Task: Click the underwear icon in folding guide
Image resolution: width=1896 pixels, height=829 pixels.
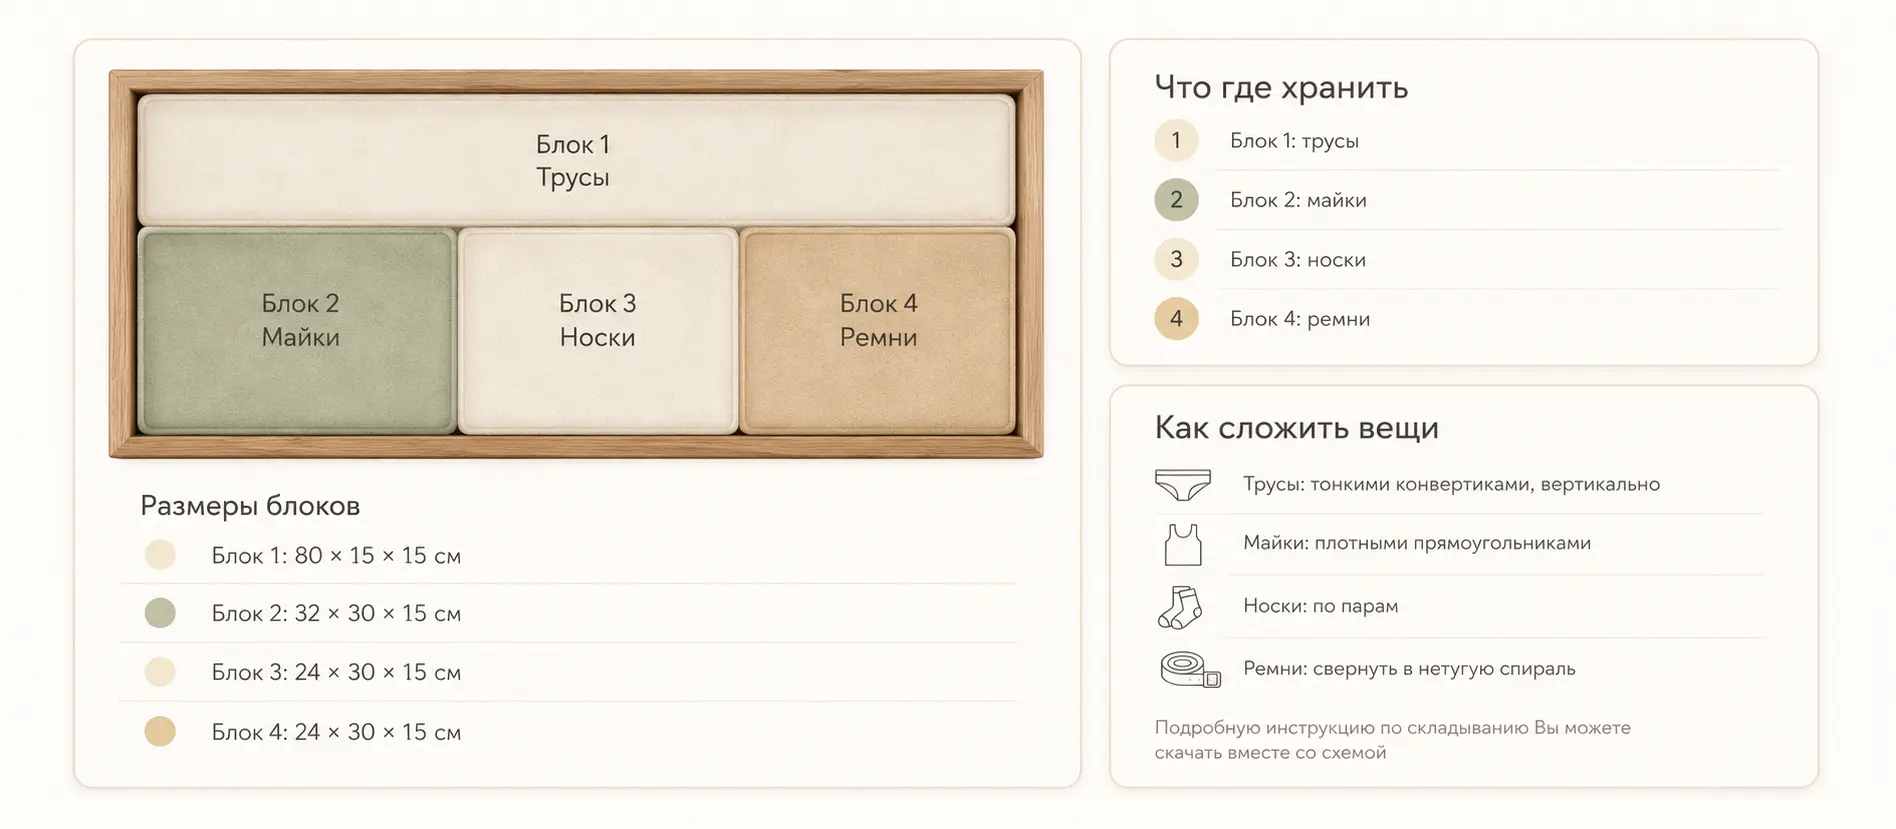Action: point(1182,485)
